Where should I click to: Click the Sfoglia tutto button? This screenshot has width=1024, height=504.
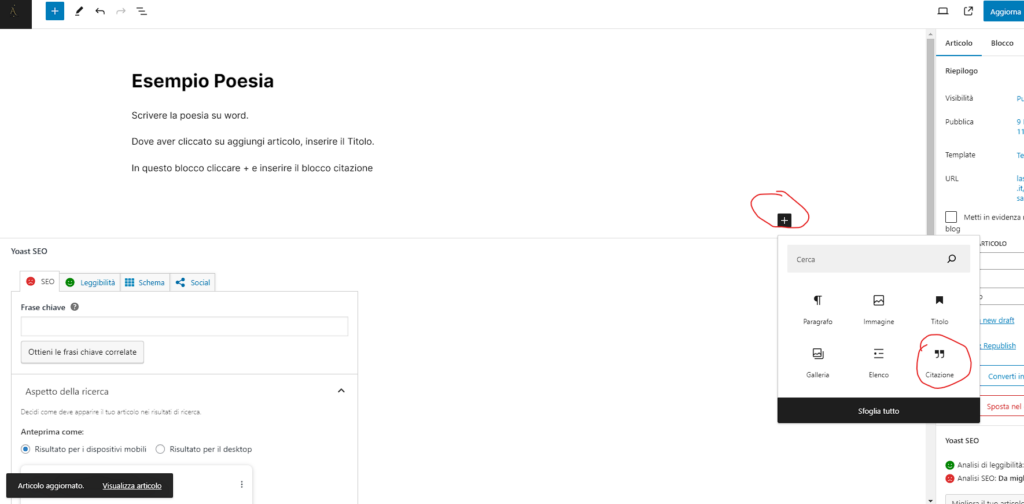click(x=879, y=411)
